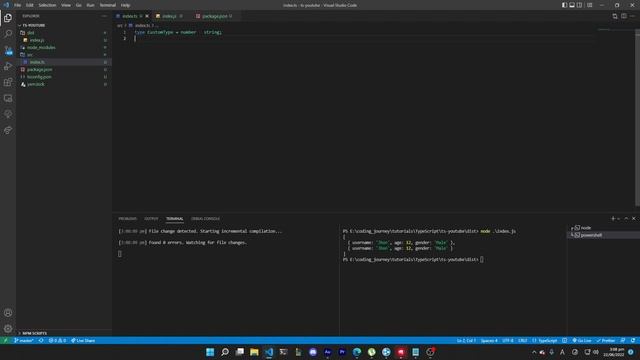
Task: Open the feedback icon in status bar
Action: pos(623,340)
